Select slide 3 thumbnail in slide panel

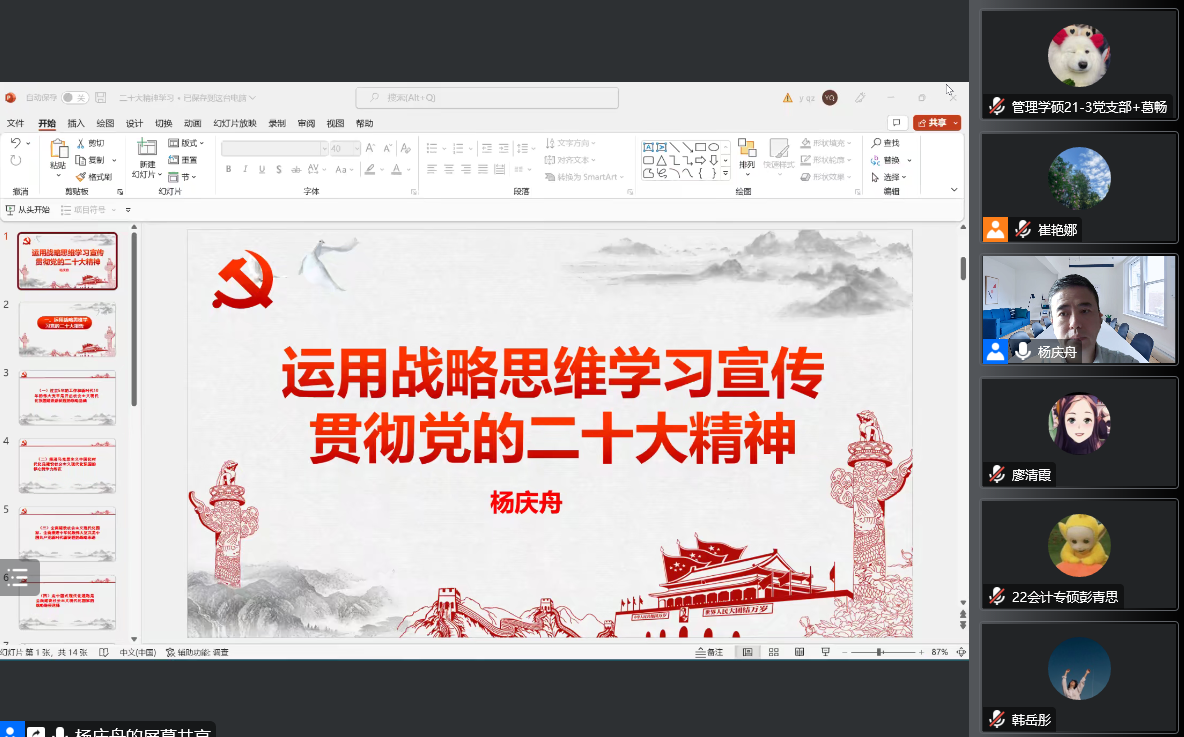(68, 398)
